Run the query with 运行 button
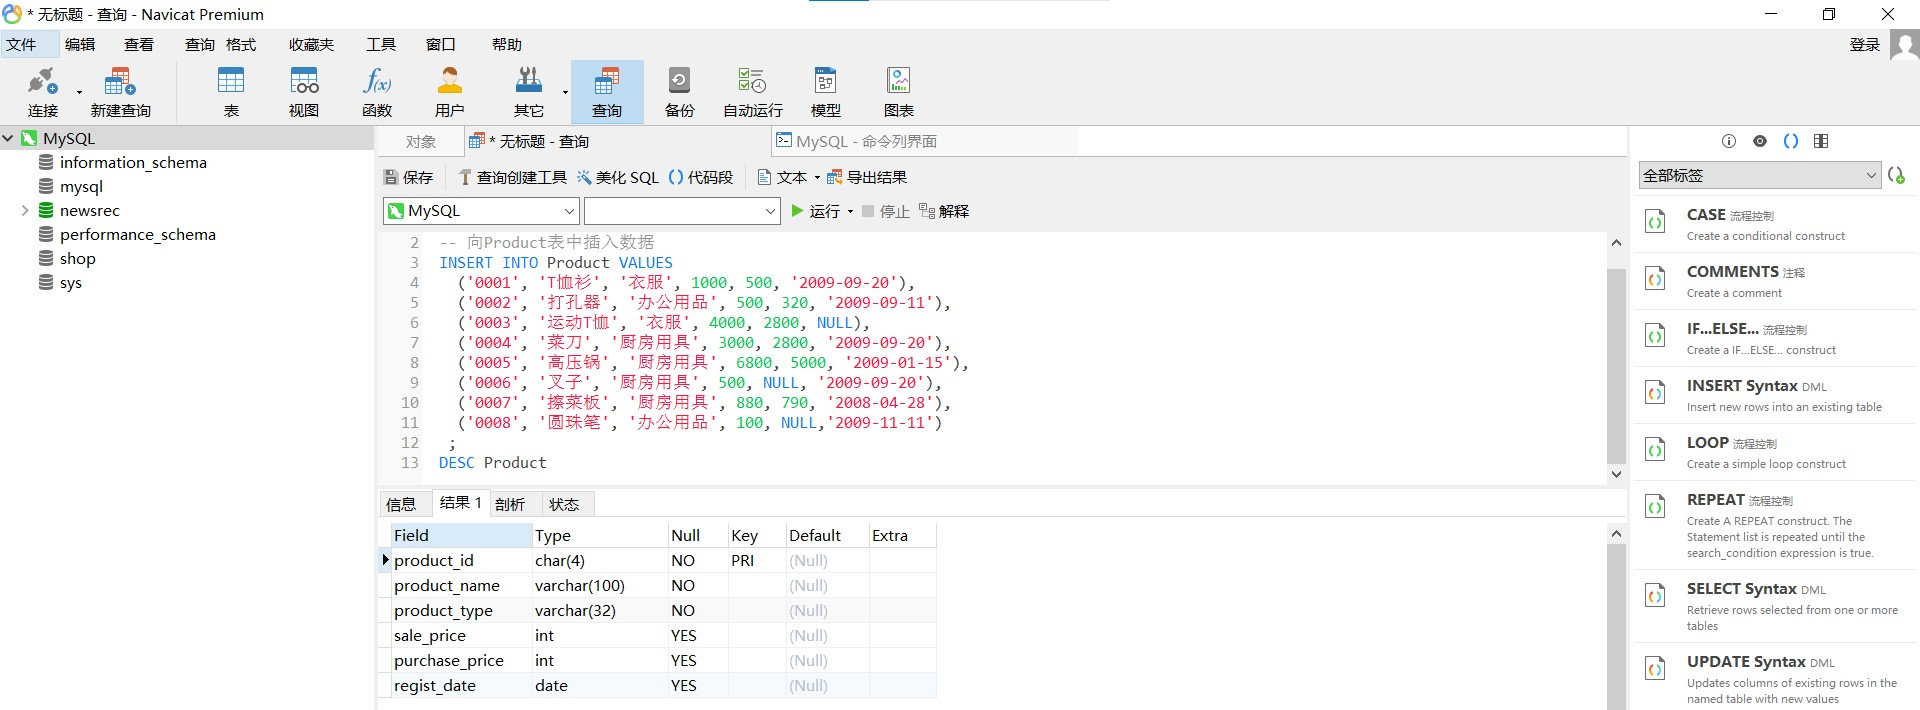 pos(815,211)
